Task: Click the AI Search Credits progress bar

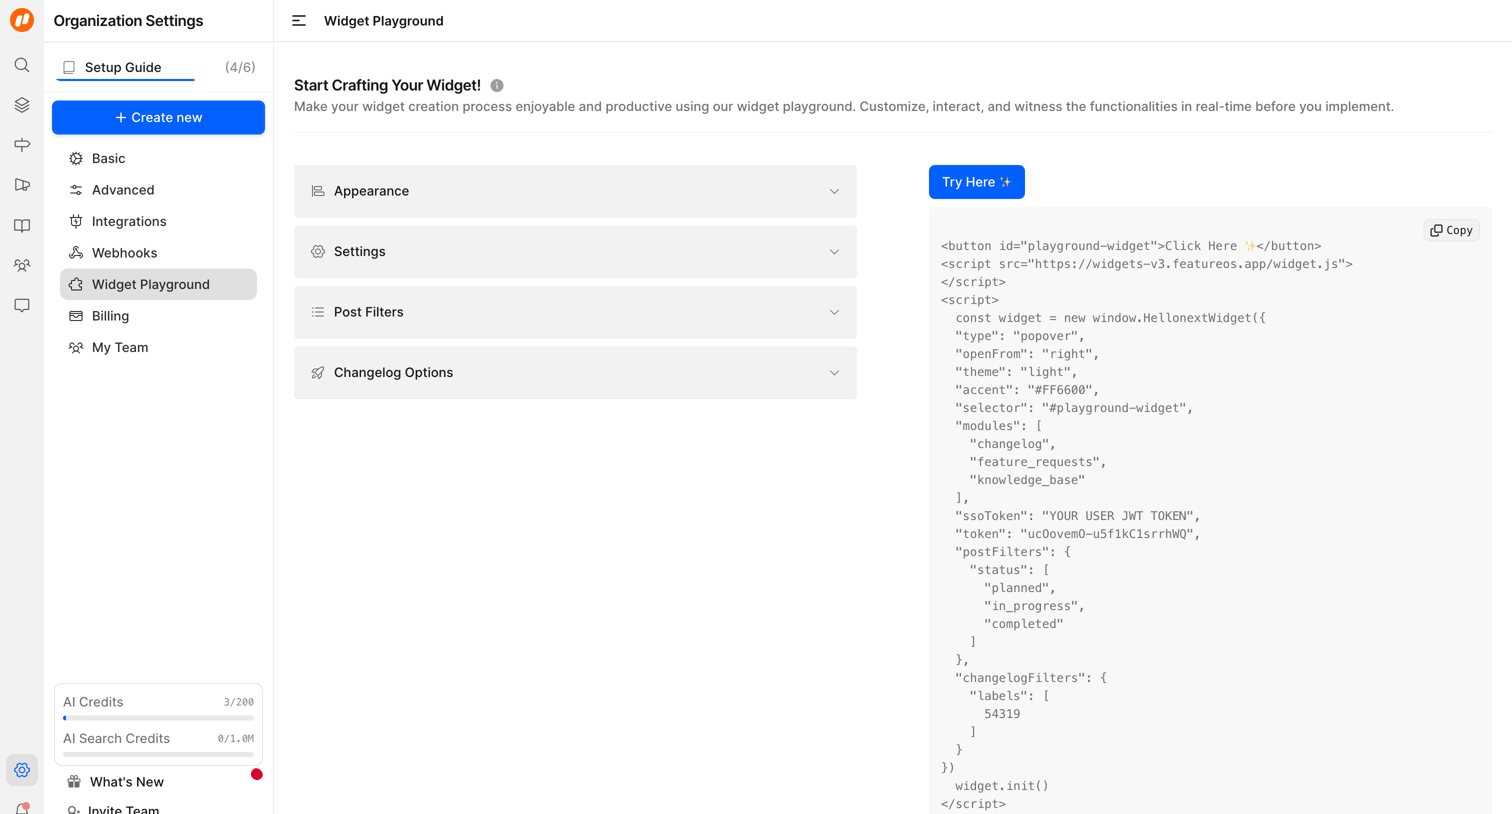Action: pyautogui.click(x=158, y=754)
